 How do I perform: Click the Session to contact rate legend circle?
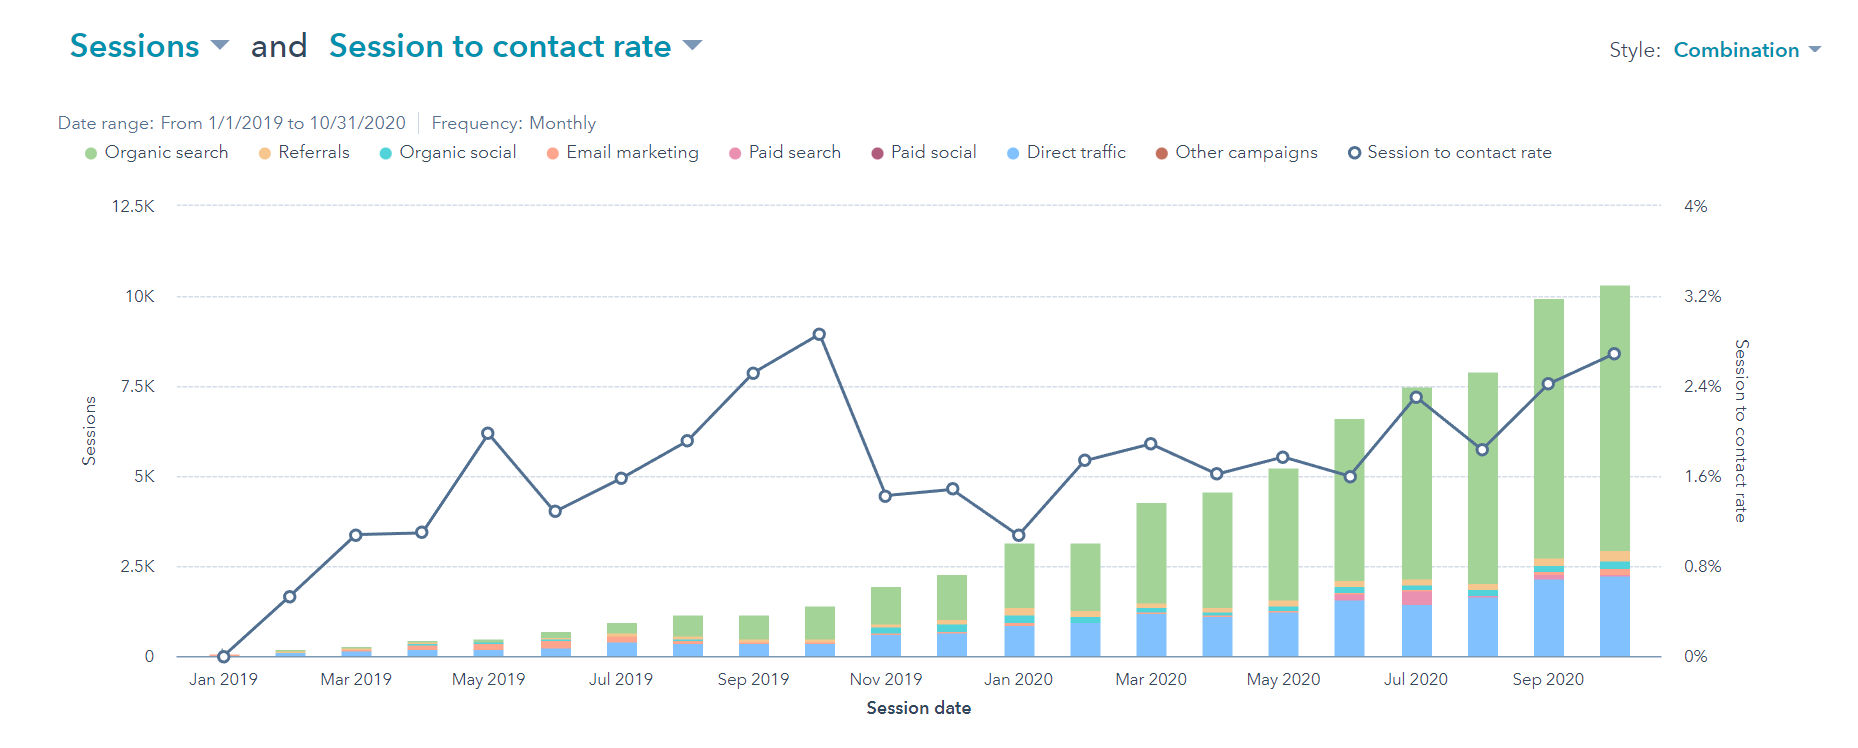coord(1354,153)
